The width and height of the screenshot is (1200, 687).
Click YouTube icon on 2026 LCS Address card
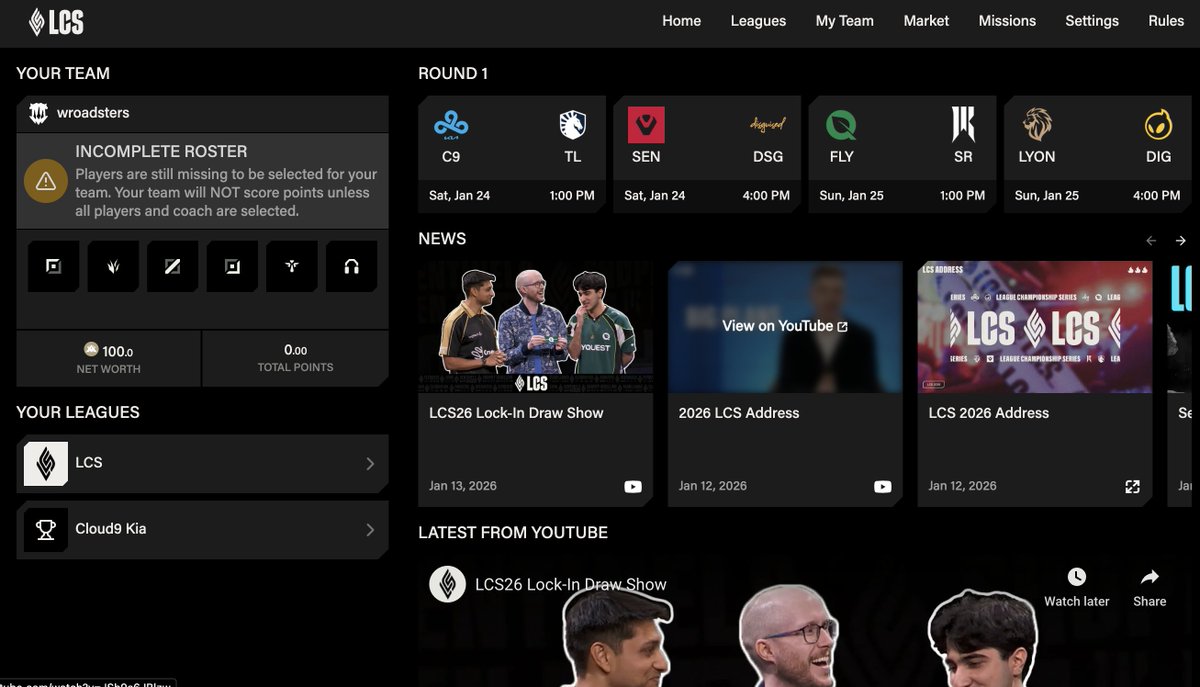(x=882, y=486)
